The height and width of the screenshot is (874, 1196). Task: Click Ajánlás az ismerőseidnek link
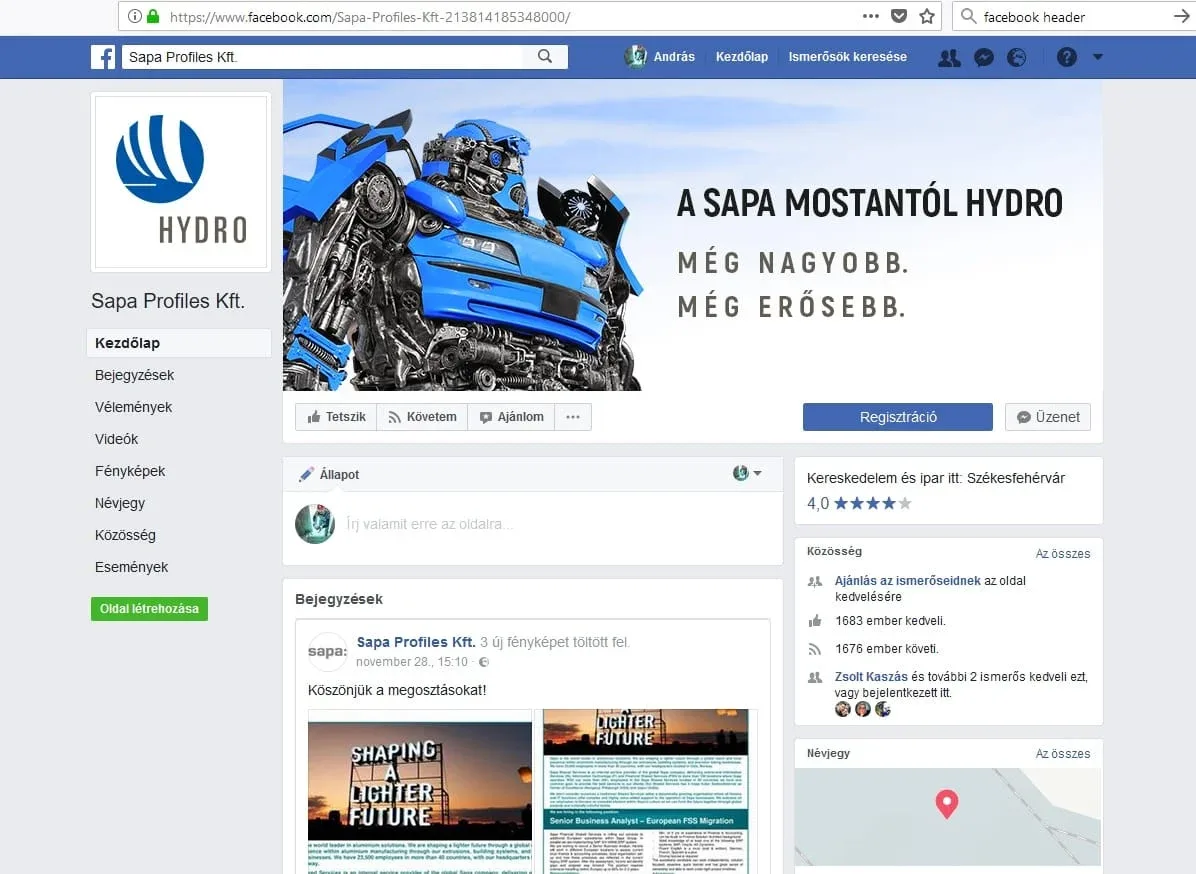click(x=907, y=580)
